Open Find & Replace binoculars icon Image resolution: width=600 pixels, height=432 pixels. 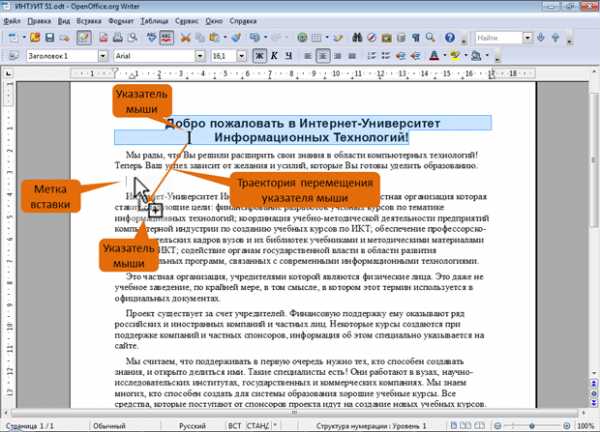coord(357,37)
